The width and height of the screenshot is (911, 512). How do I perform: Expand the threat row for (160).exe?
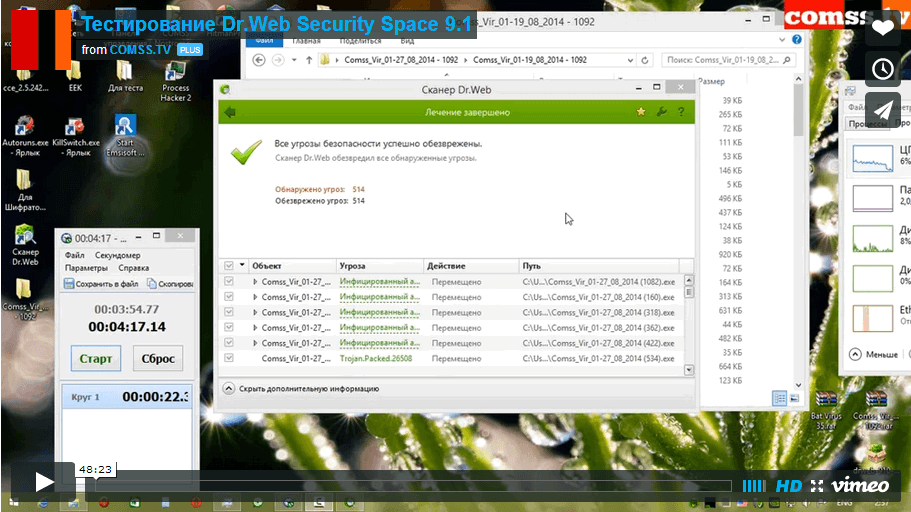(254, 297)
